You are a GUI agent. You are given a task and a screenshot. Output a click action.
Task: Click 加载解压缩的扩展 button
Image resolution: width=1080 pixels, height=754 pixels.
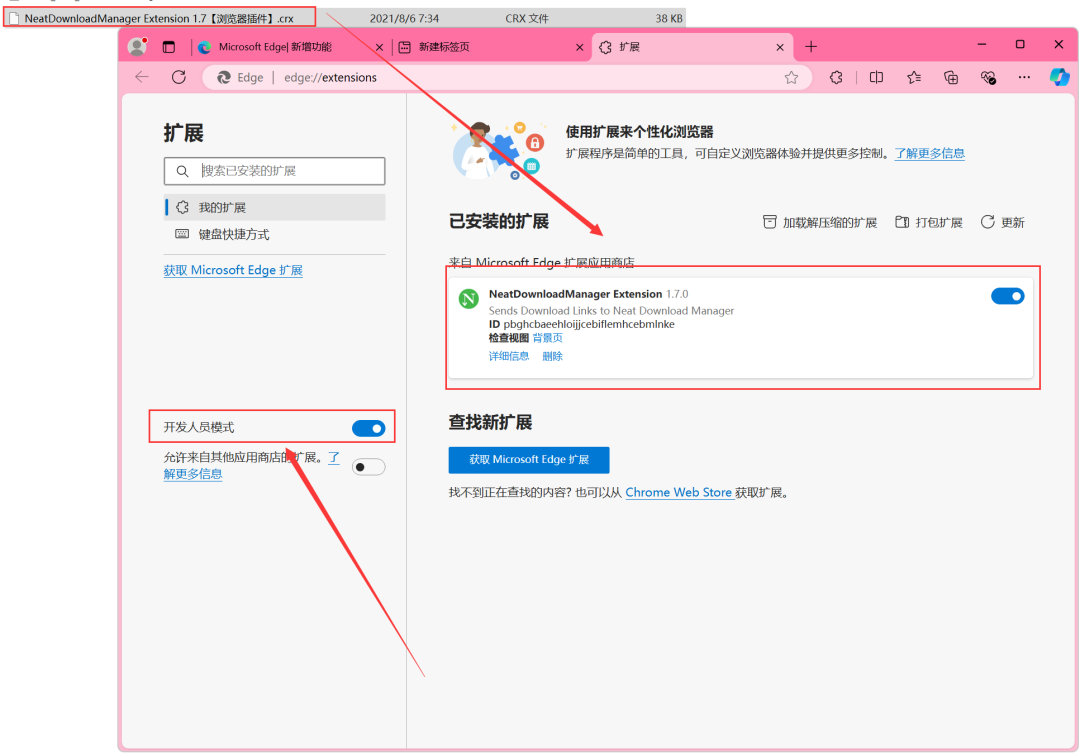click(x=820, y=222)
